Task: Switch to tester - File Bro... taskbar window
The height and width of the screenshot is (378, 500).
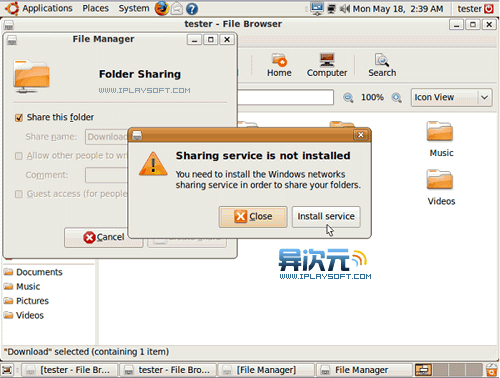Action: 168,370
